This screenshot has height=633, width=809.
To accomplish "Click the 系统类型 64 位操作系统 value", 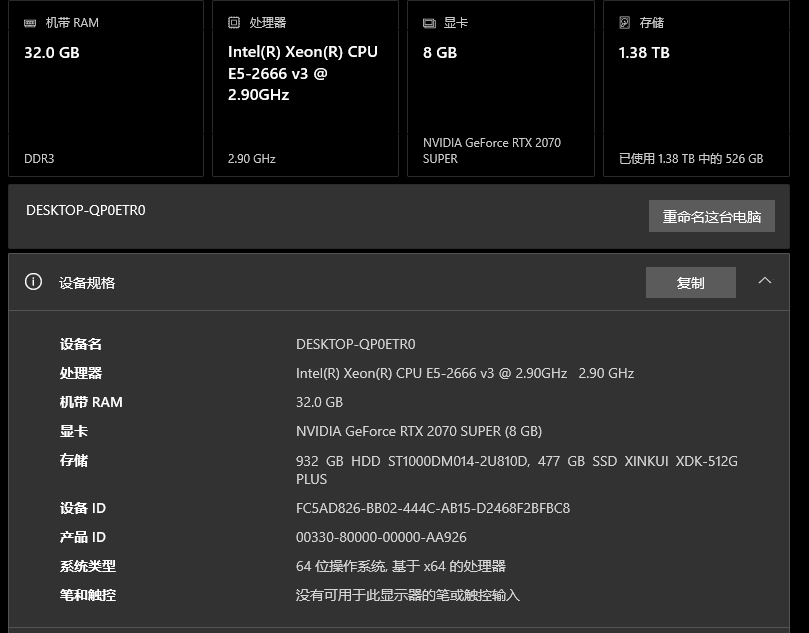I will [400, 566].
